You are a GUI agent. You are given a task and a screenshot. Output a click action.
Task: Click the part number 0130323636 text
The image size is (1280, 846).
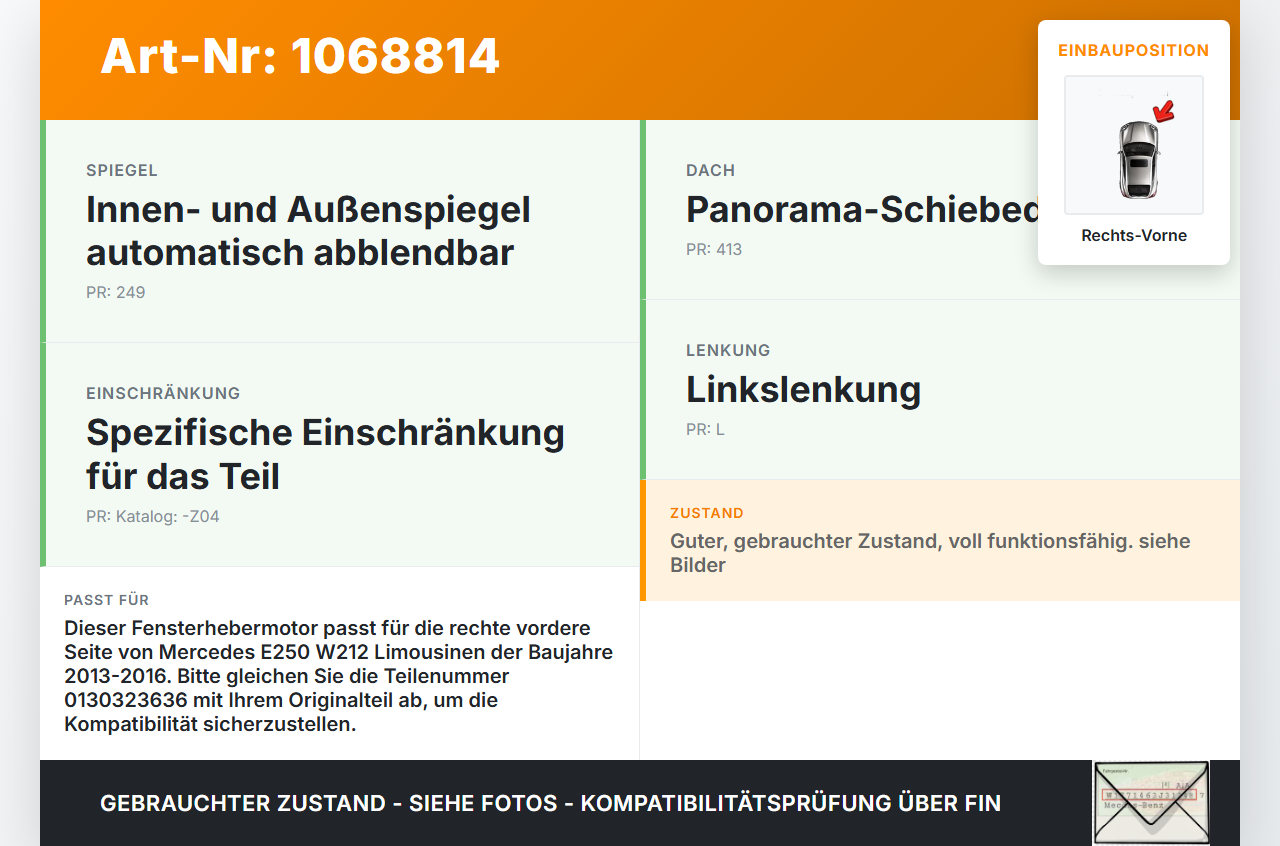[126, 700]
